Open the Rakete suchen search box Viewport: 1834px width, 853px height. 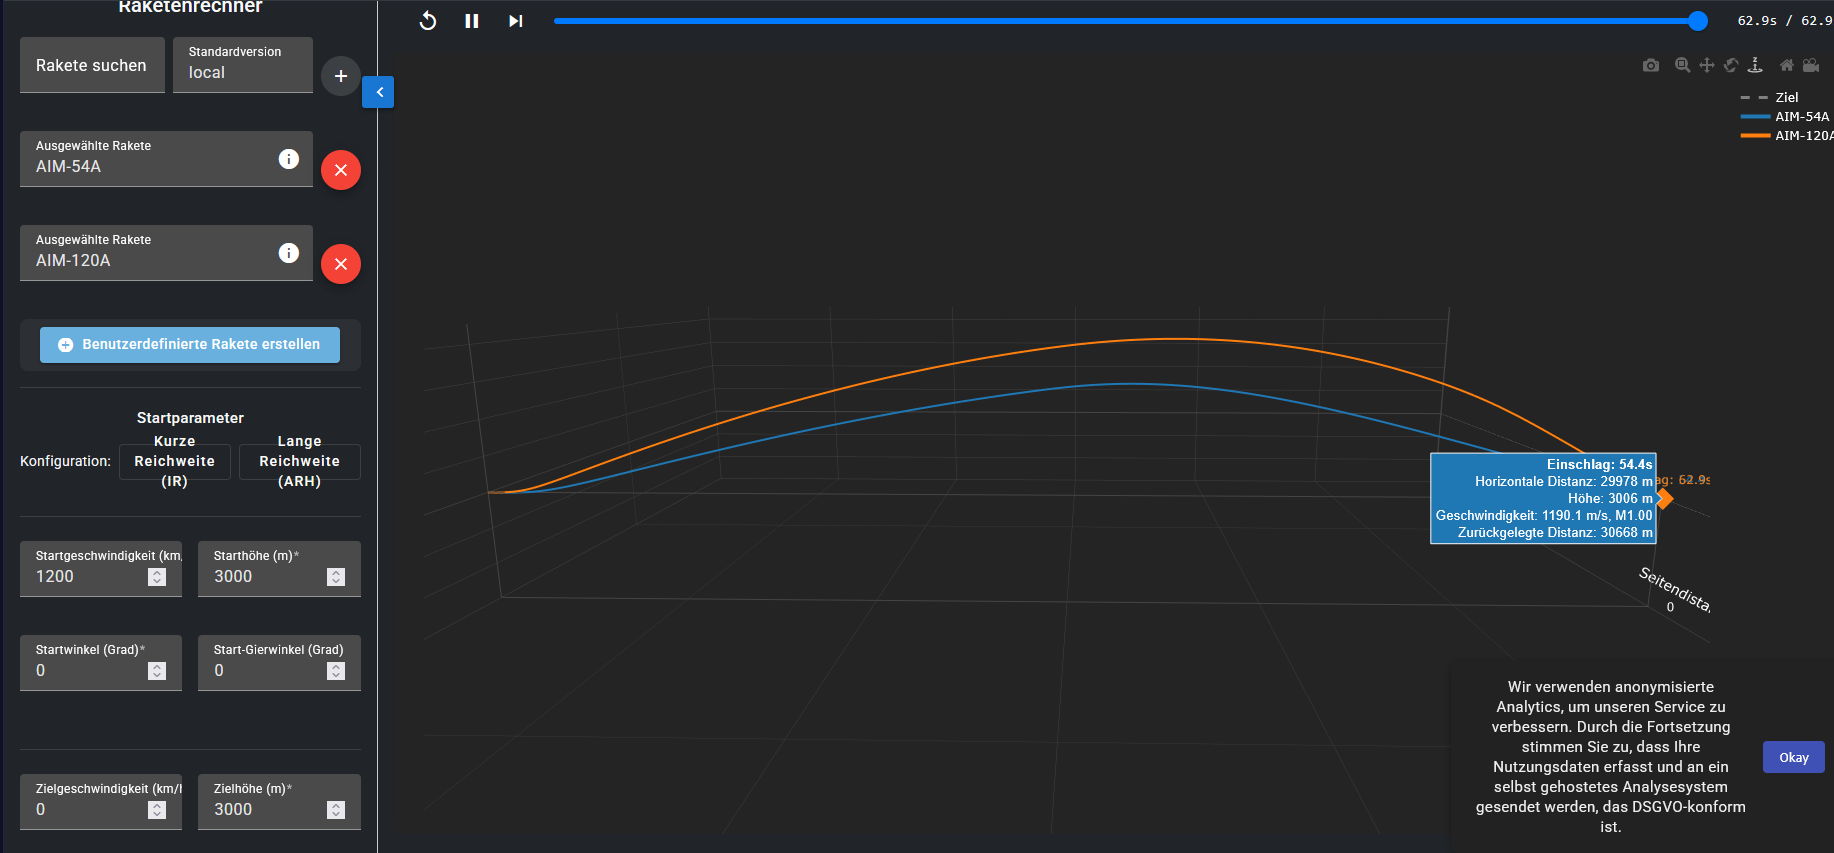pos(92,65)
